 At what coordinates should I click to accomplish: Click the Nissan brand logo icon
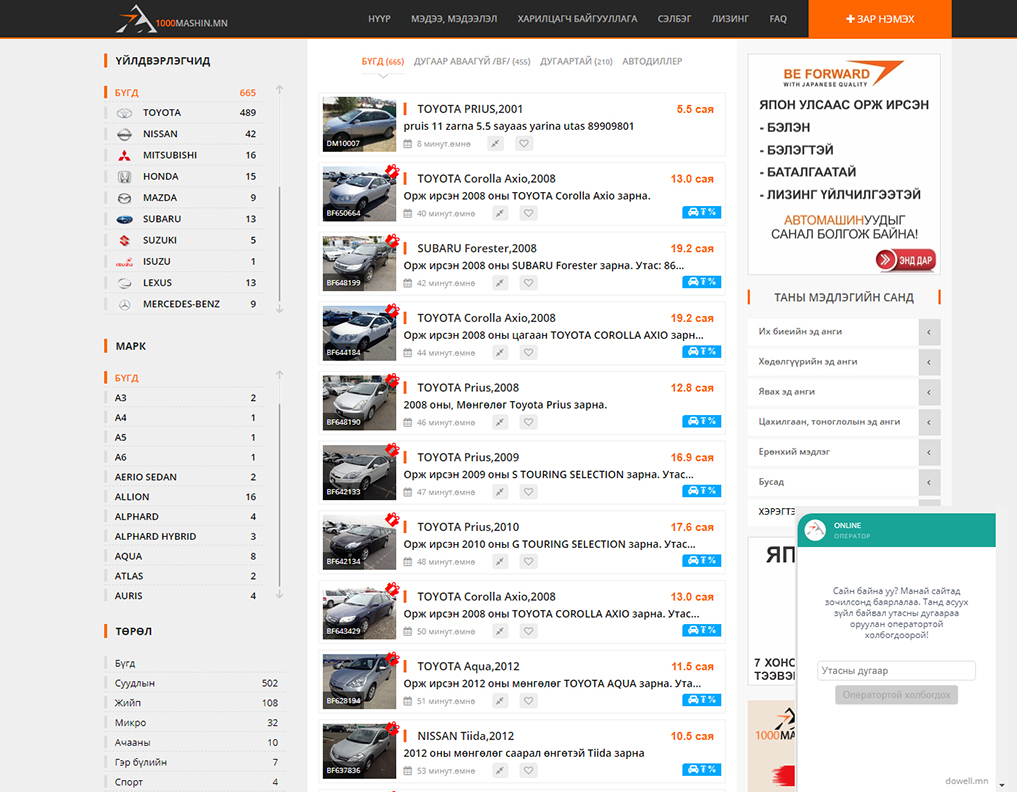coord(124,134)
